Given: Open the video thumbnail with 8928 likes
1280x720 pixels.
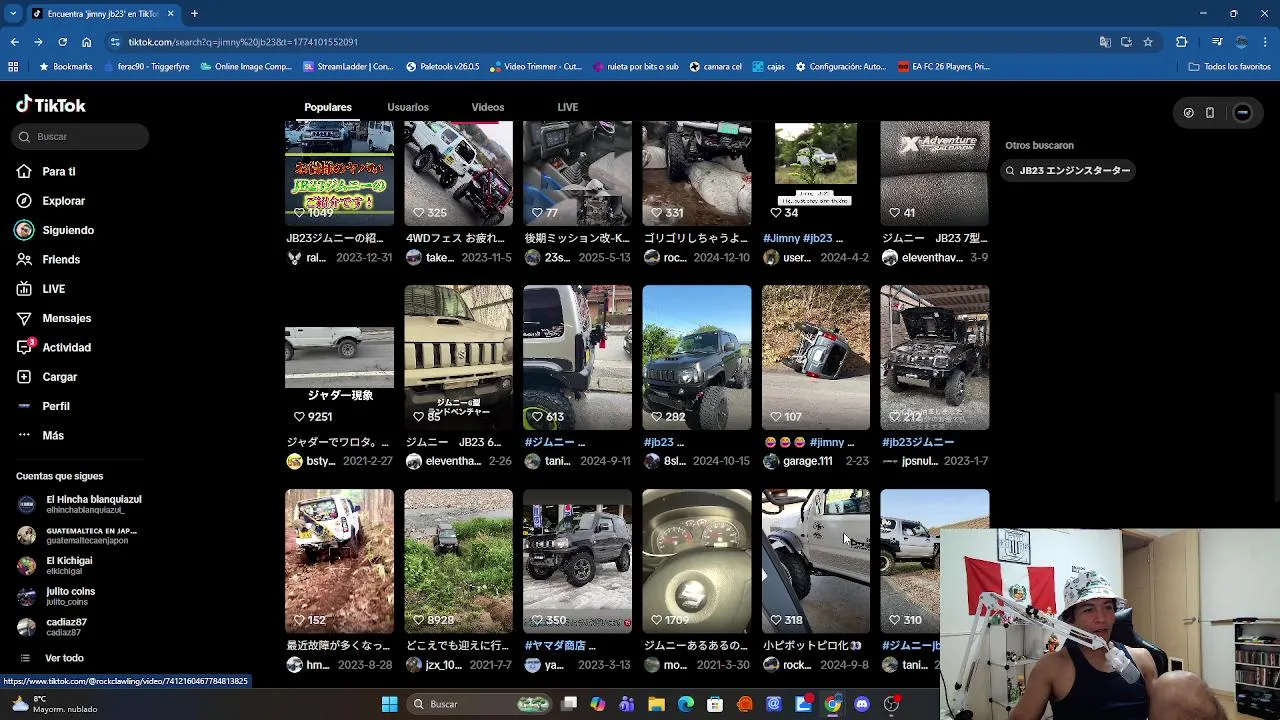Looking at the screenshot, I should 458,561.
